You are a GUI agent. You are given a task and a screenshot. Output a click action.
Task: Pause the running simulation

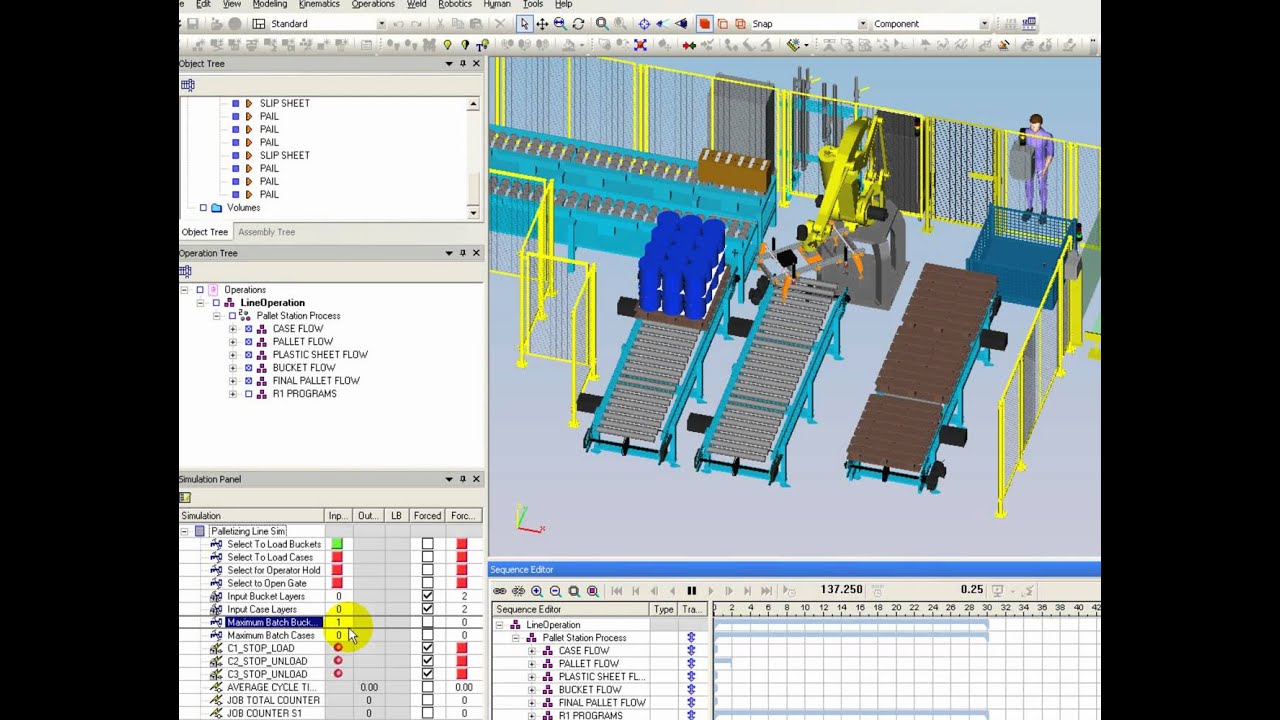[691, 591]
